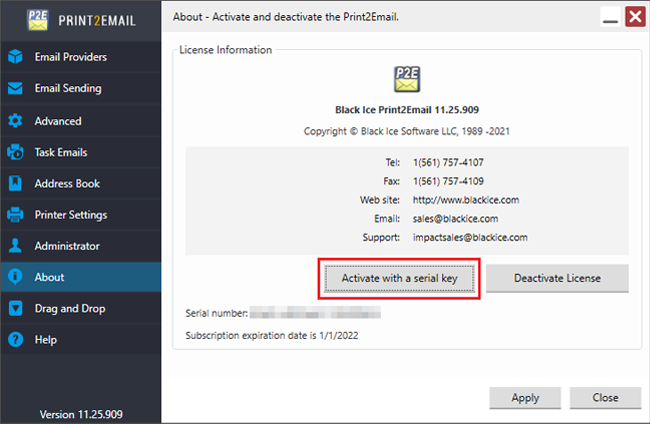Close window with red X button
650x424 pixels.
click(635, 17)
